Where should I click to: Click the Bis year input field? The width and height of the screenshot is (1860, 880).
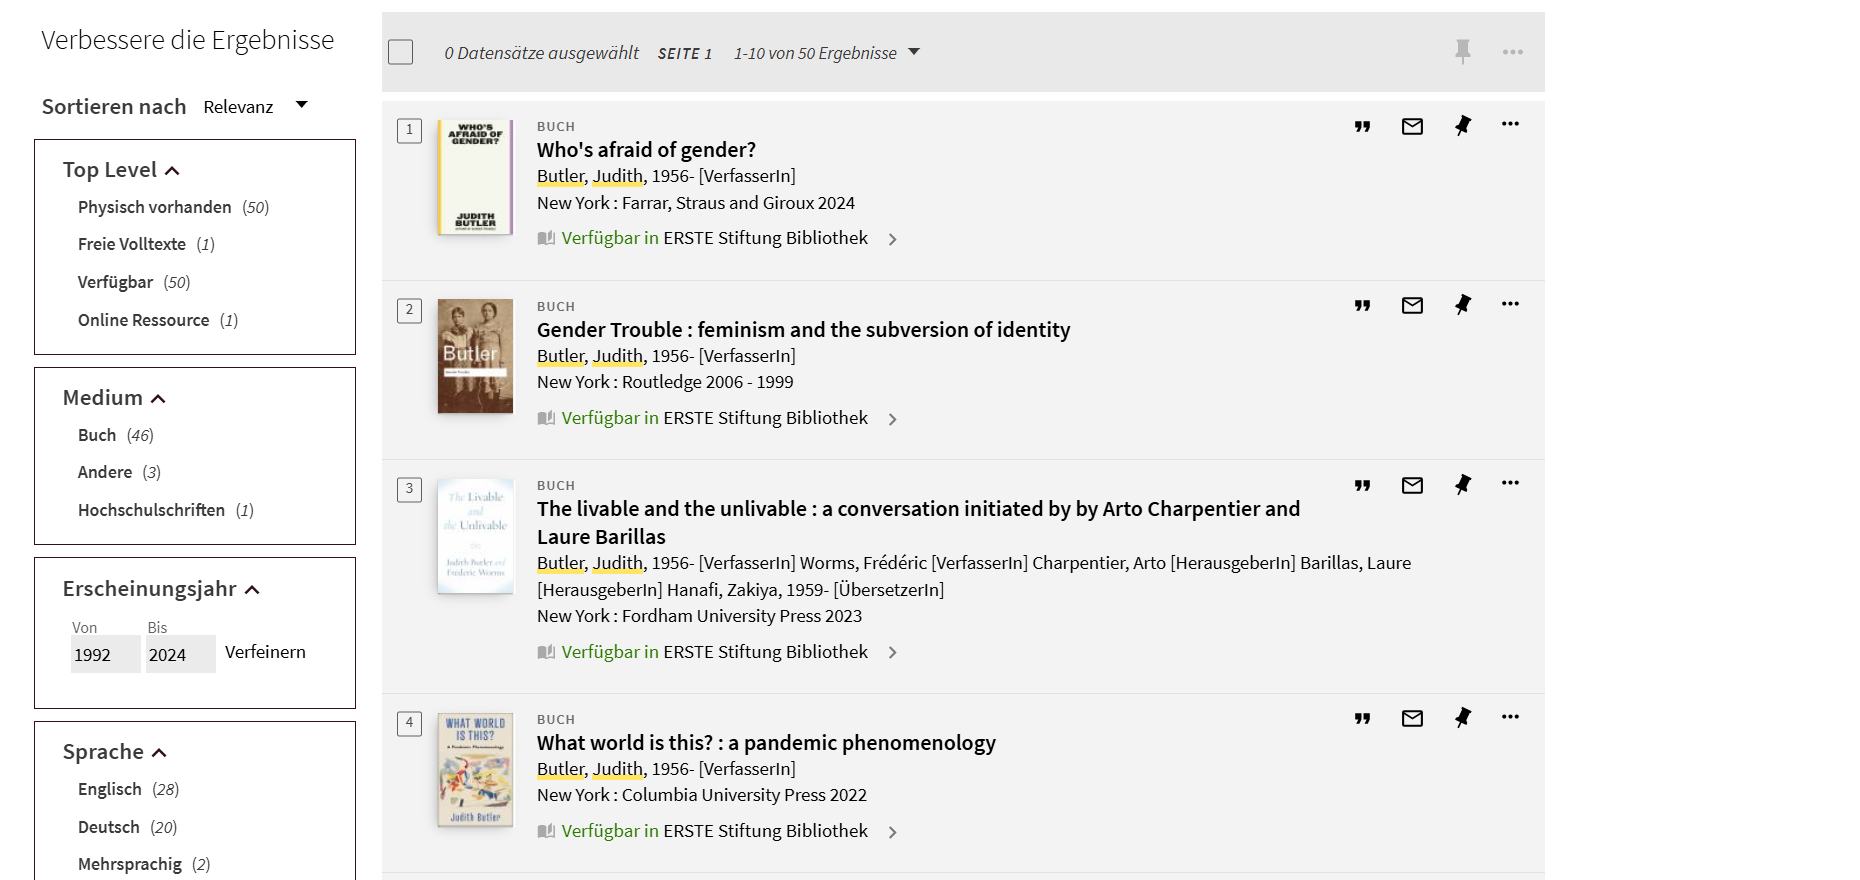[180, 654]
